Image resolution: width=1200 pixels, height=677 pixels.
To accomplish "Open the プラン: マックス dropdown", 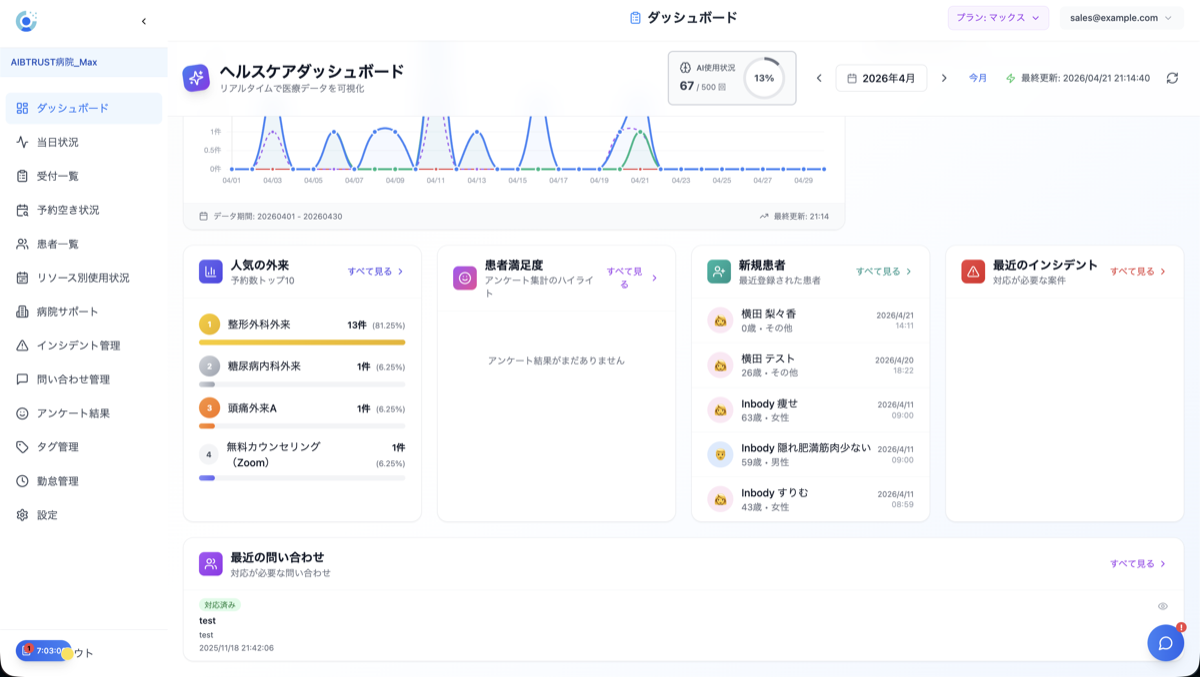I will [998, 17].
